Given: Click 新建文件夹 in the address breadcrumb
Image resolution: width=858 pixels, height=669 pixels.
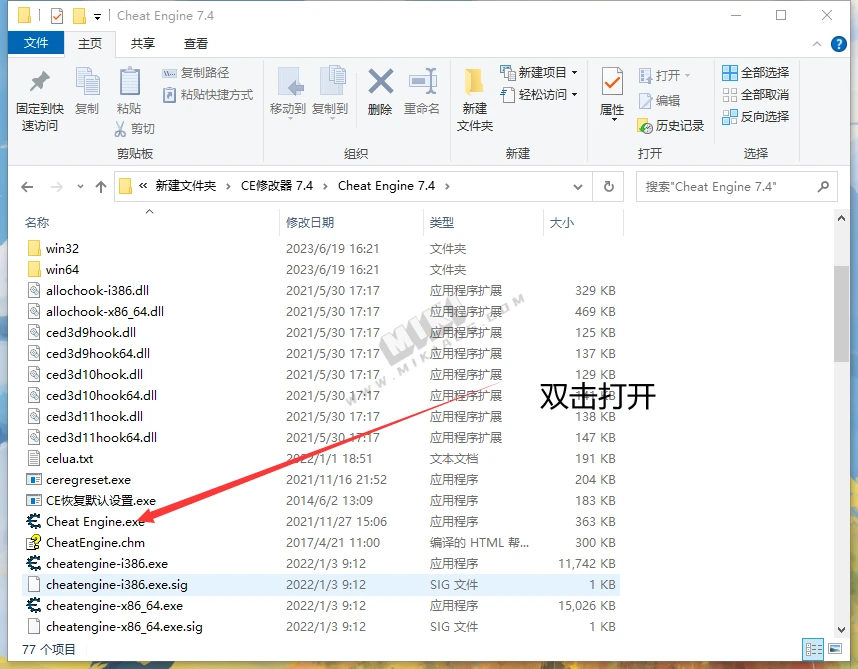Looking at the screenshot, I should [x=185, y=186].
